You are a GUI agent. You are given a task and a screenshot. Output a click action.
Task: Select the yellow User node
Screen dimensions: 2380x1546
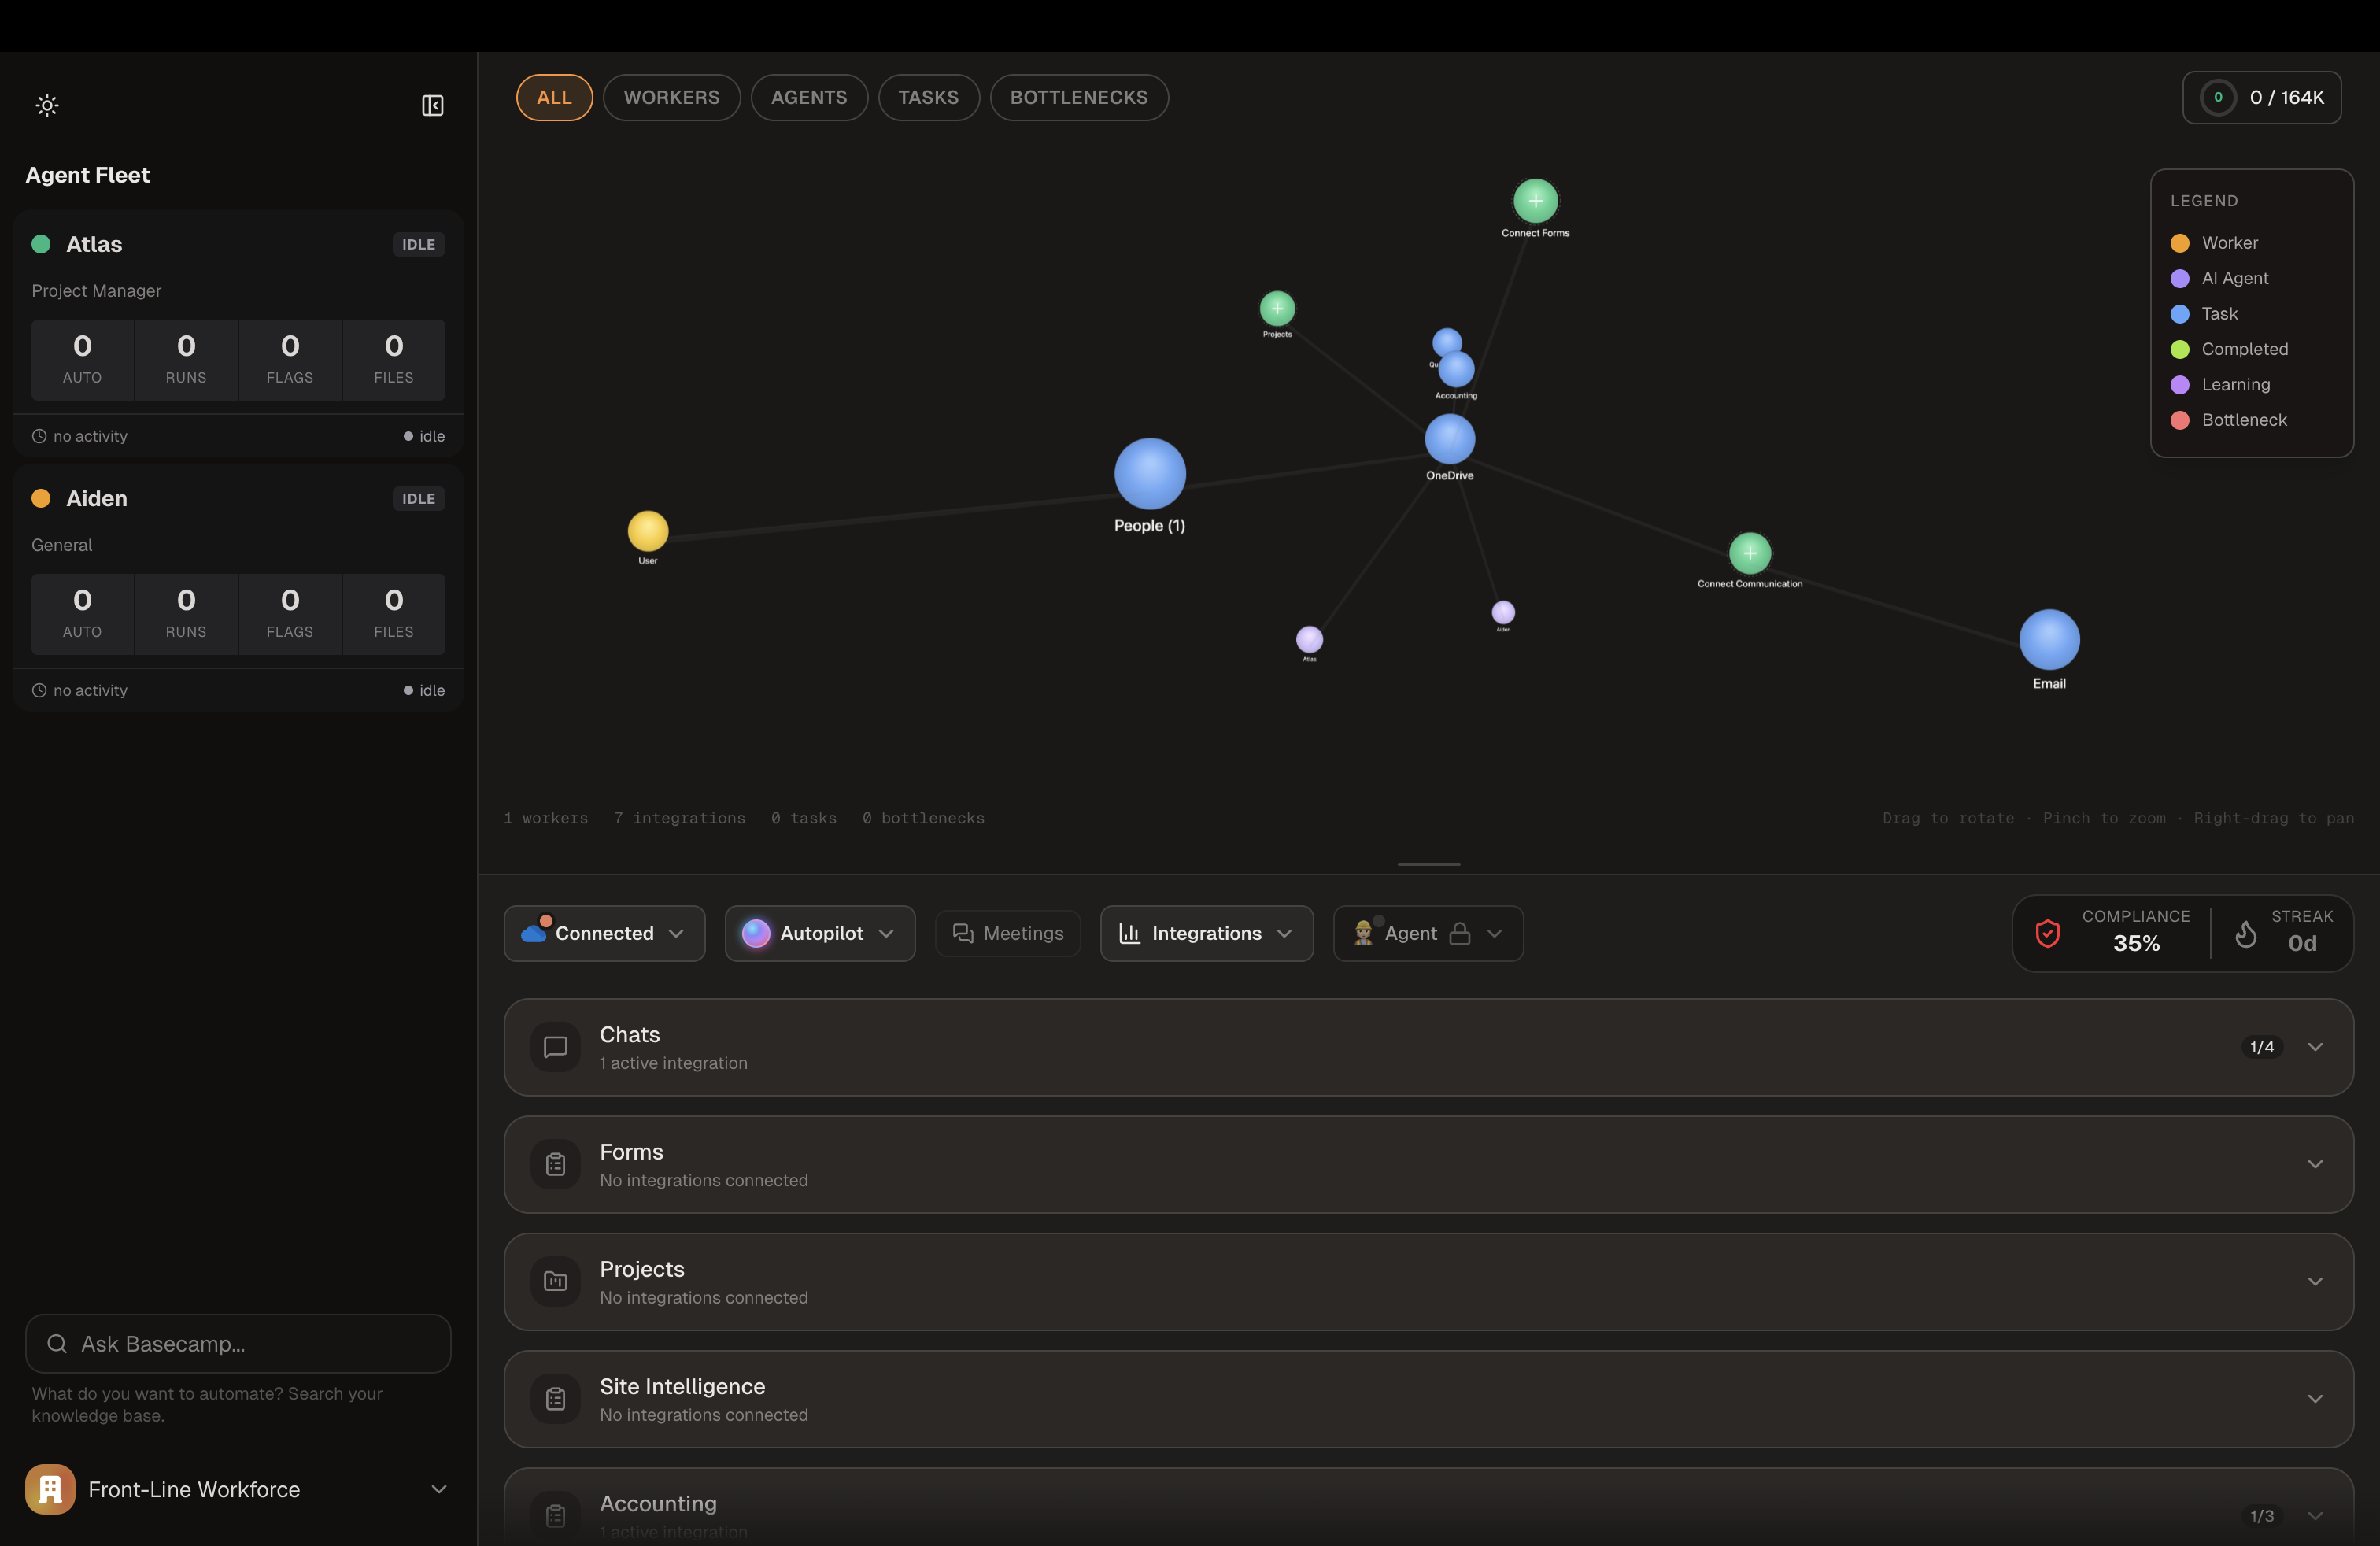[x=648, y=531]
